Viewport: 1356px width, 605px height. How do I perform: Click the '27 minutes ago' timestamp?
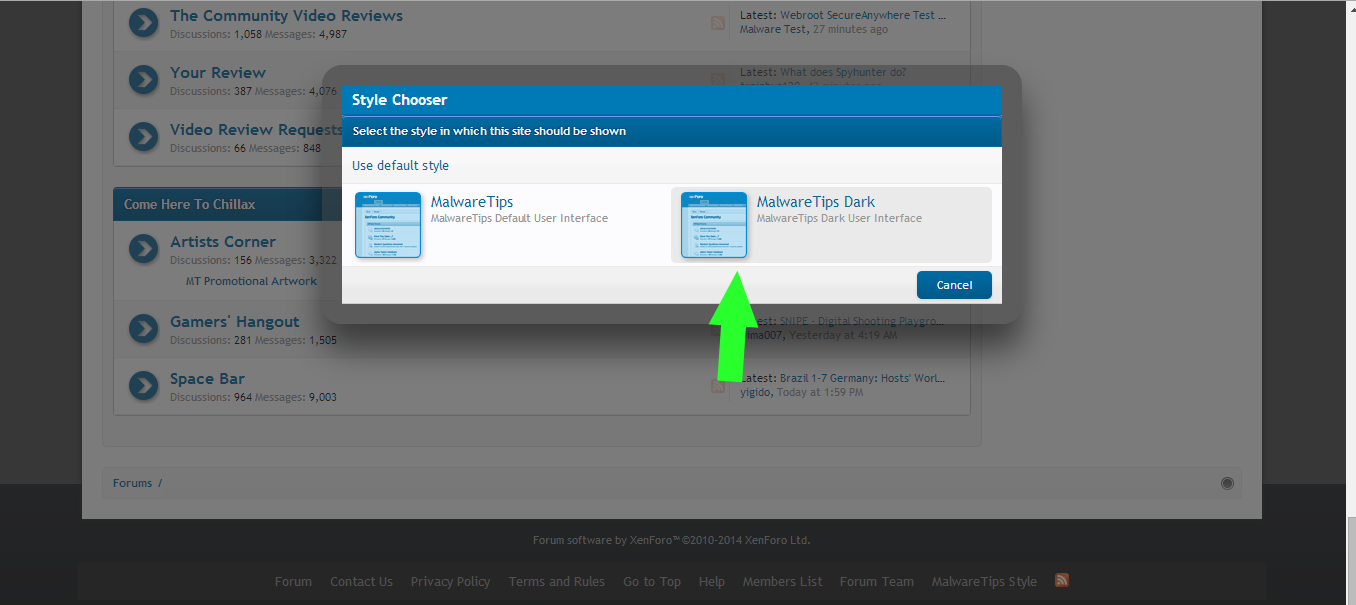pos(850,29)
